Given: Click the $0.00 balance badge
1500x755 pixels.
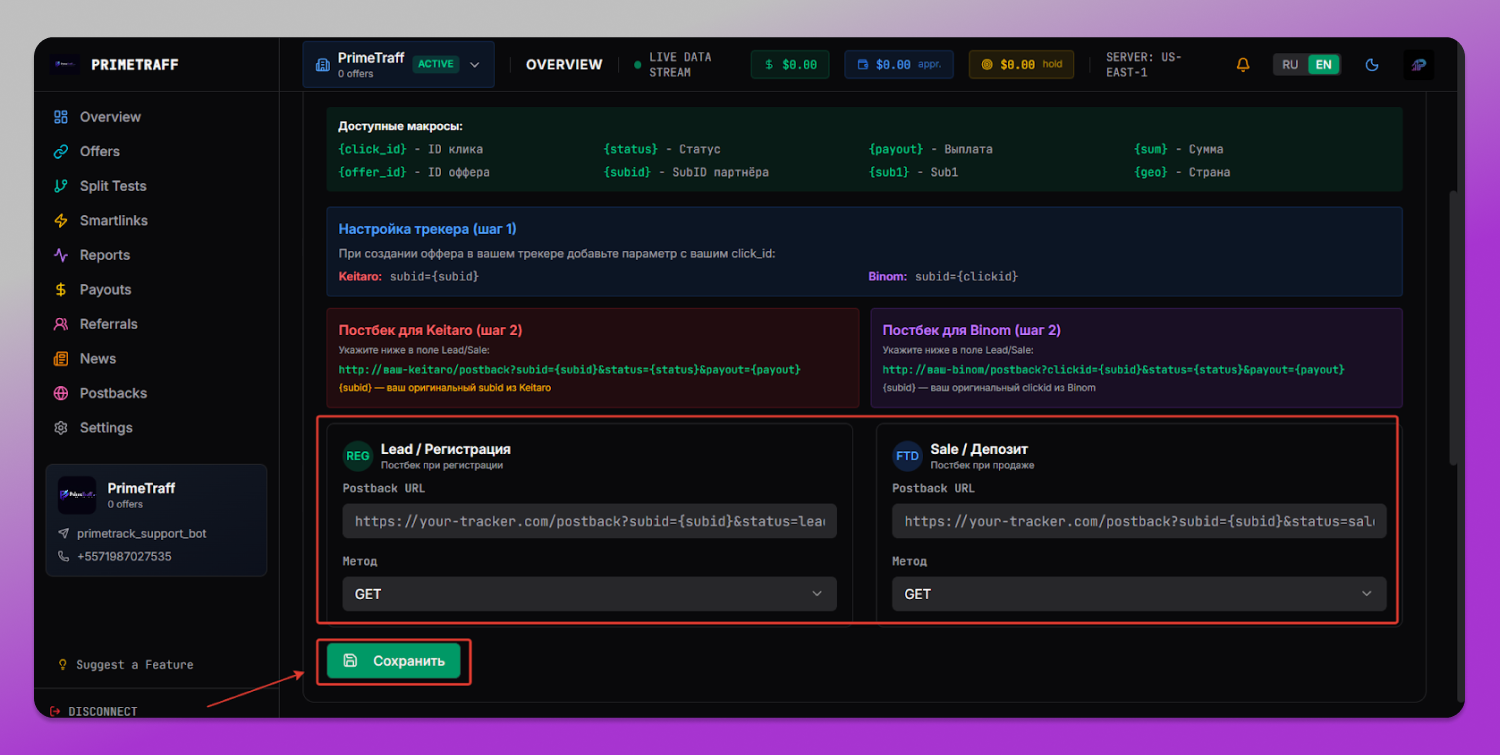Looking at the screenshot, I should tap(791, 65).
